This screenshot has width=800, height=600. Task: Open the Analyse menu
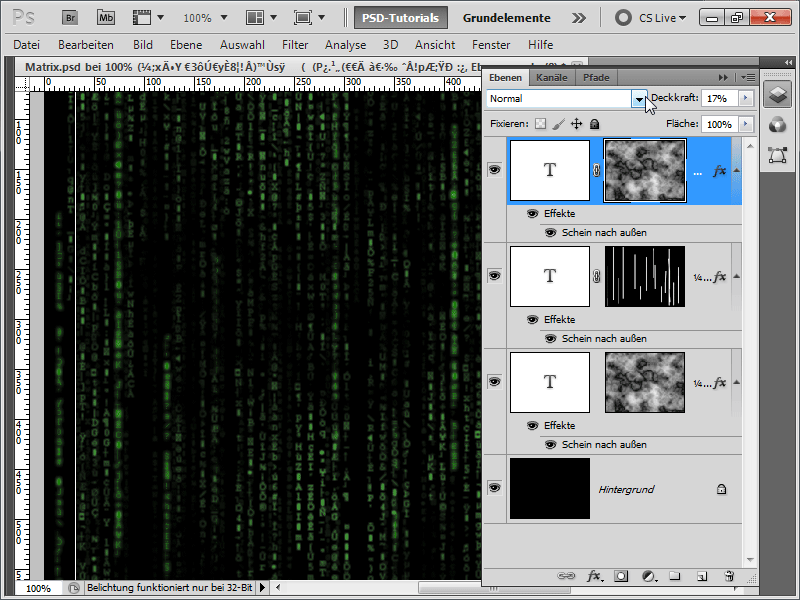pos(345,45)
